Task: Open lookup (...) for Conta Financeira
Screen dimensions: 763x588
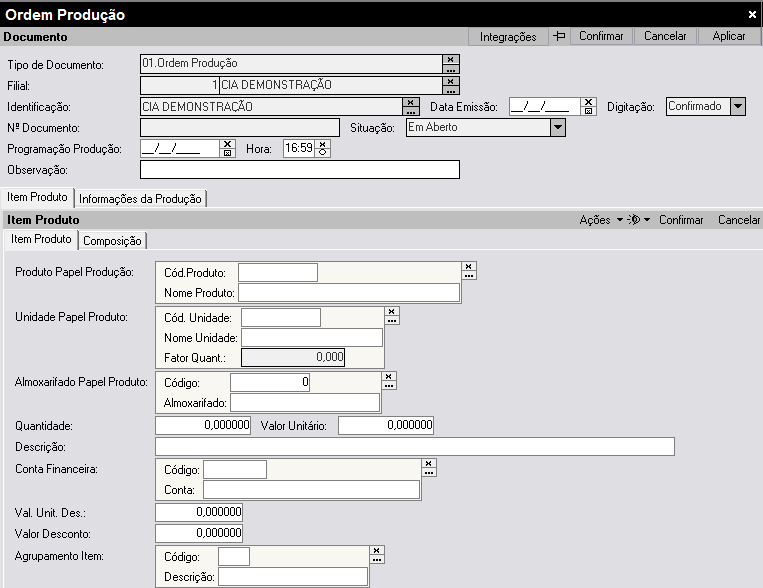Action: (x=429, y=472)
